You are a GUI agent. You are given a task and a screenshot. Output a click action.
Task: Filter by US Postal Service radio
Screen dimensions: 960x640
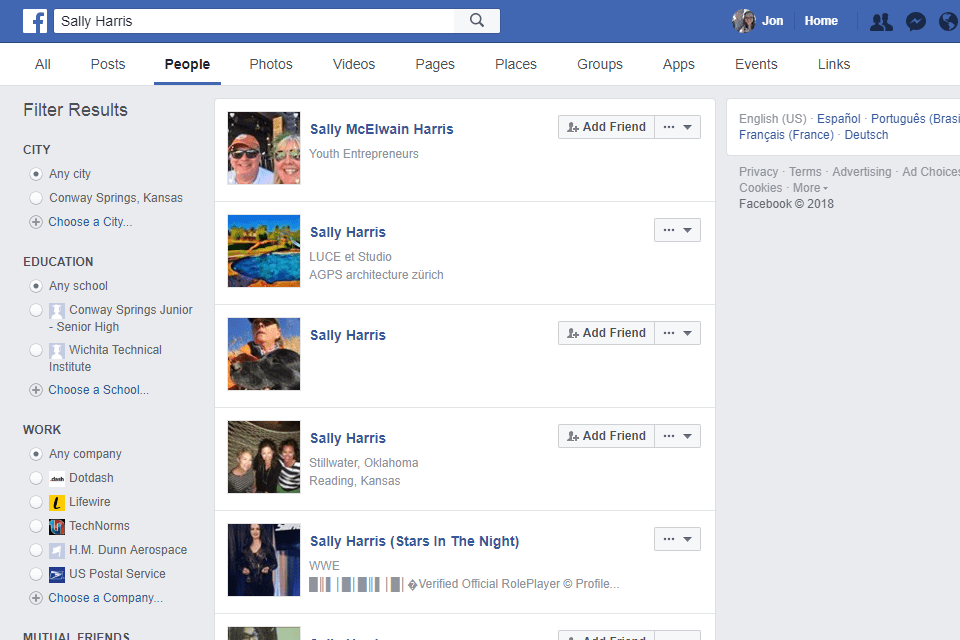36,574
